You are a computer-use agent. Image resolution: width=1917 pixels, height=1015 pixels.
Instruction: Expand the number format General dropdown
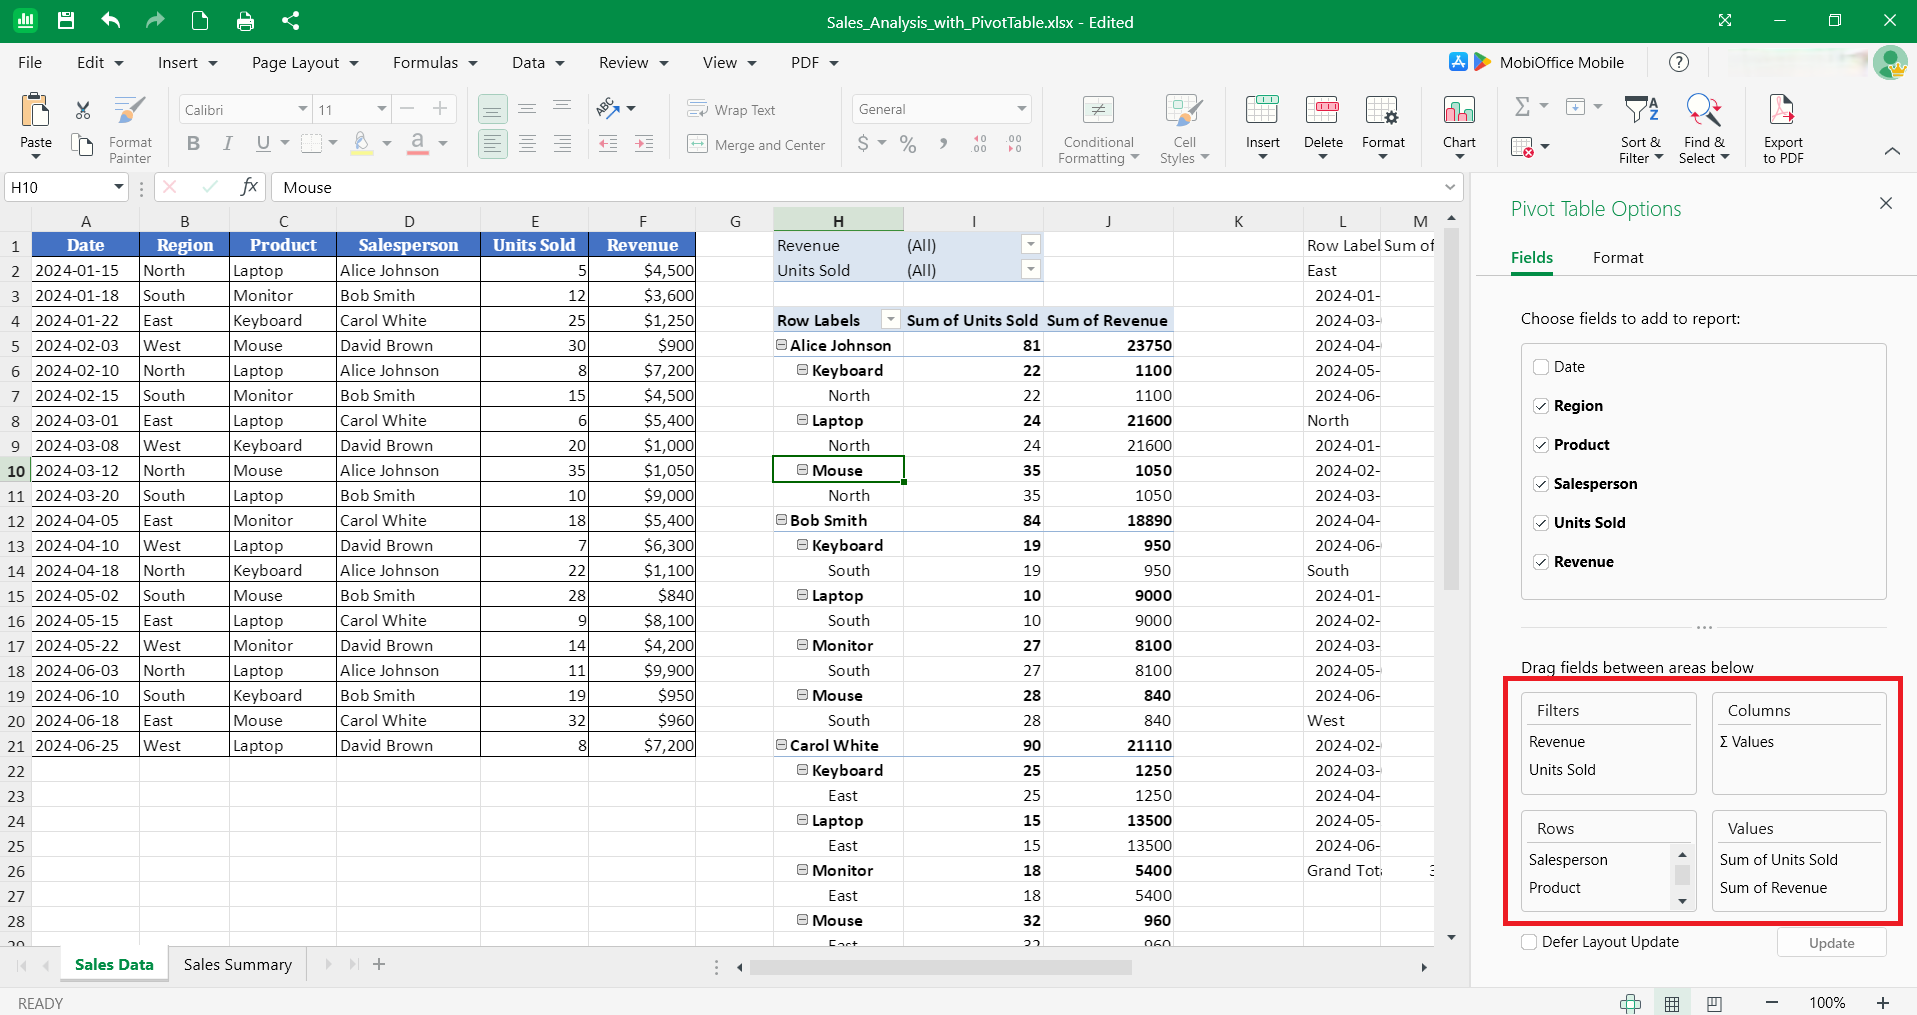(x=1021, y=109)
